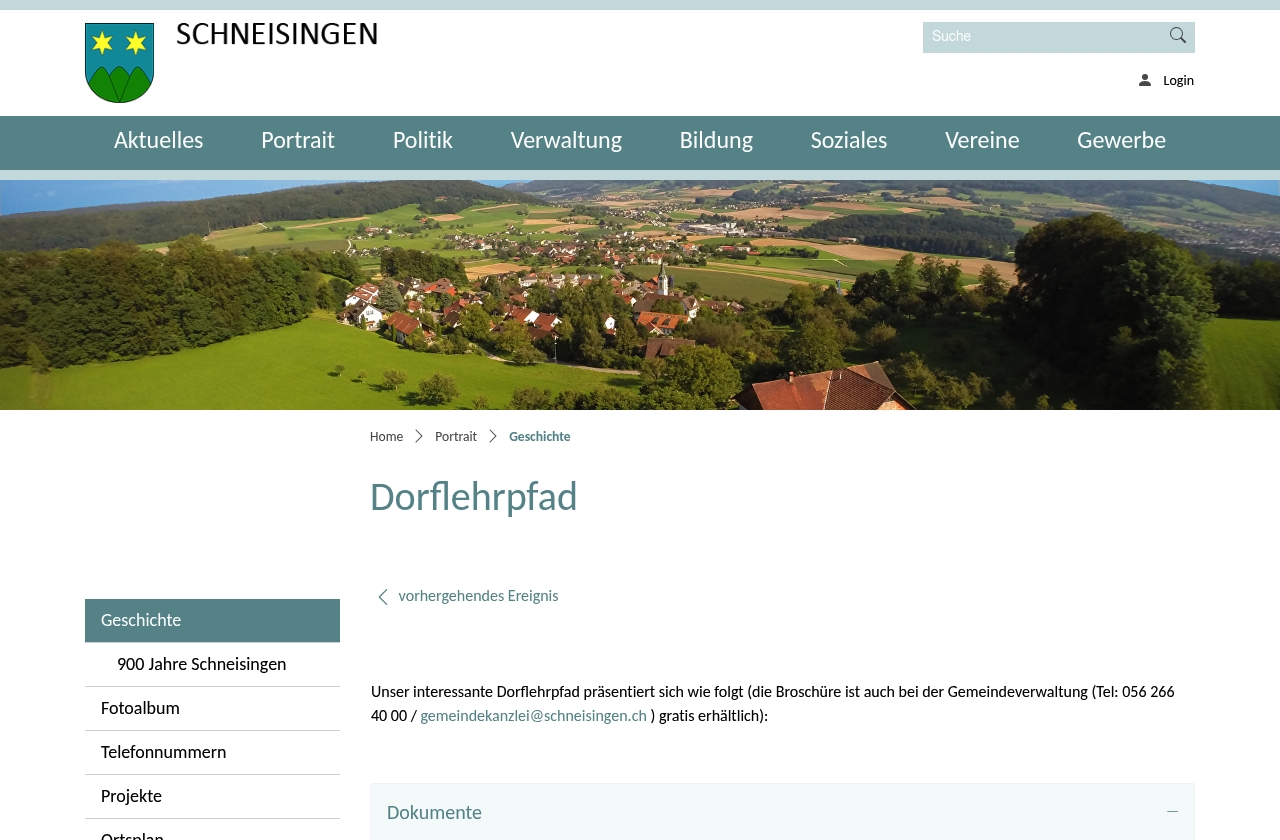
Task: Select the Schneisingen coat of arms logo
Action: (119, 62)
